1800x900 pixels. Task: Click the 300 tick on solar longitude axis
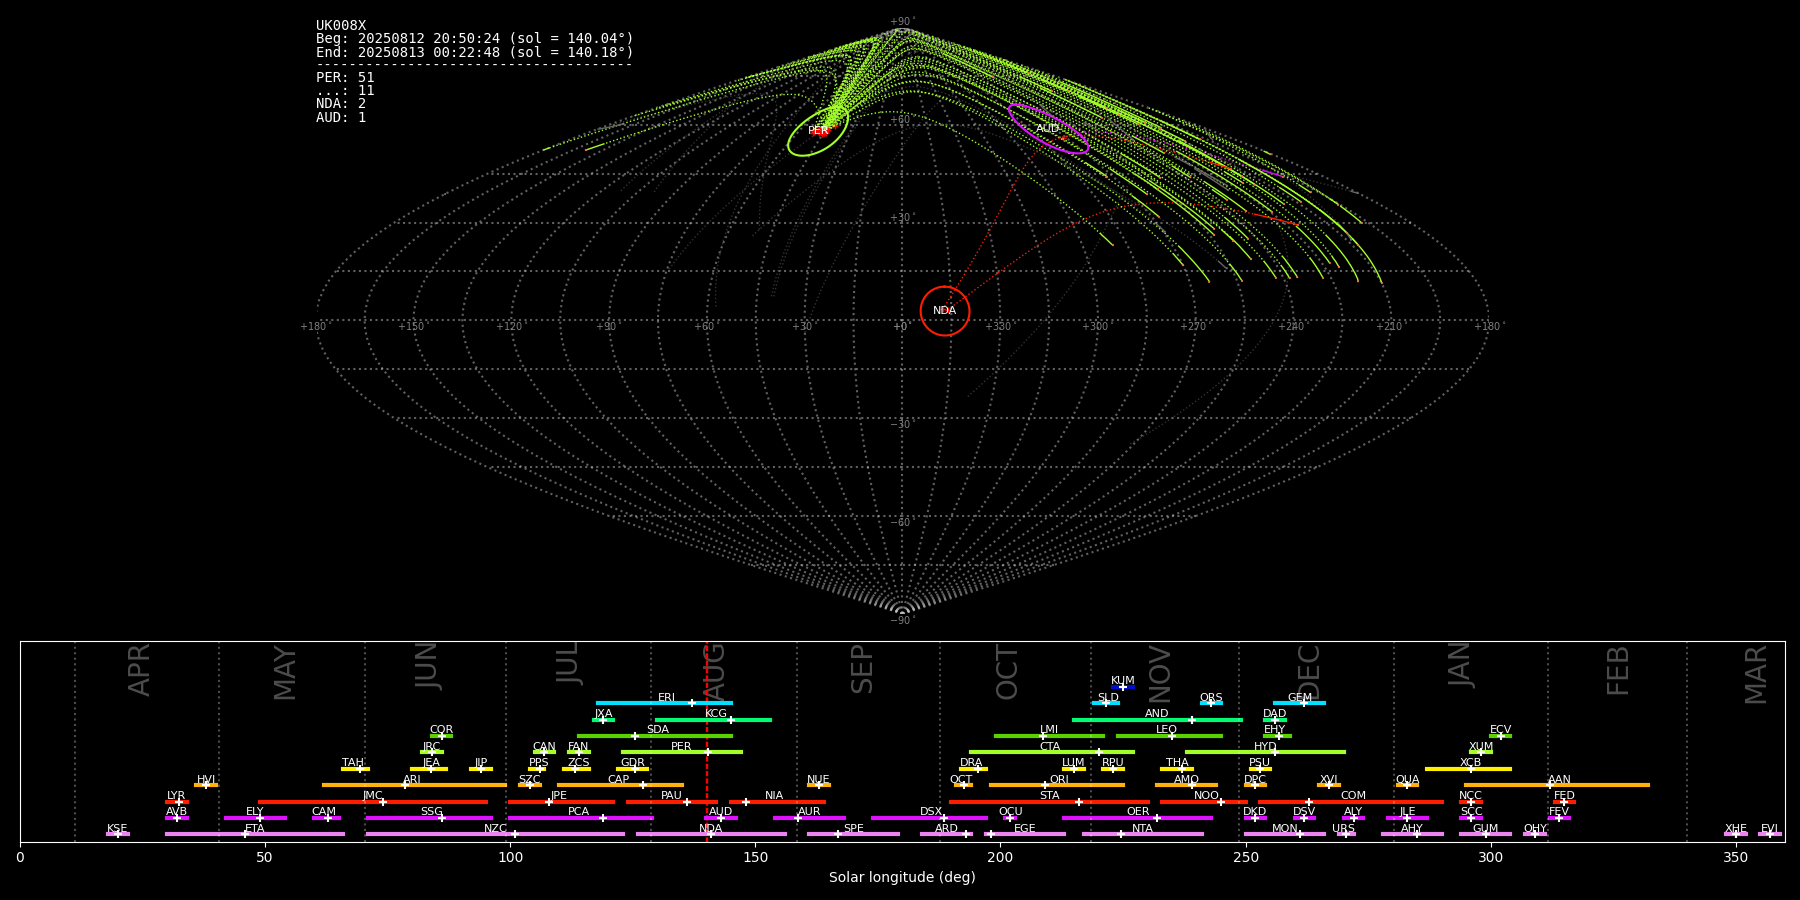coord(1490,857)
